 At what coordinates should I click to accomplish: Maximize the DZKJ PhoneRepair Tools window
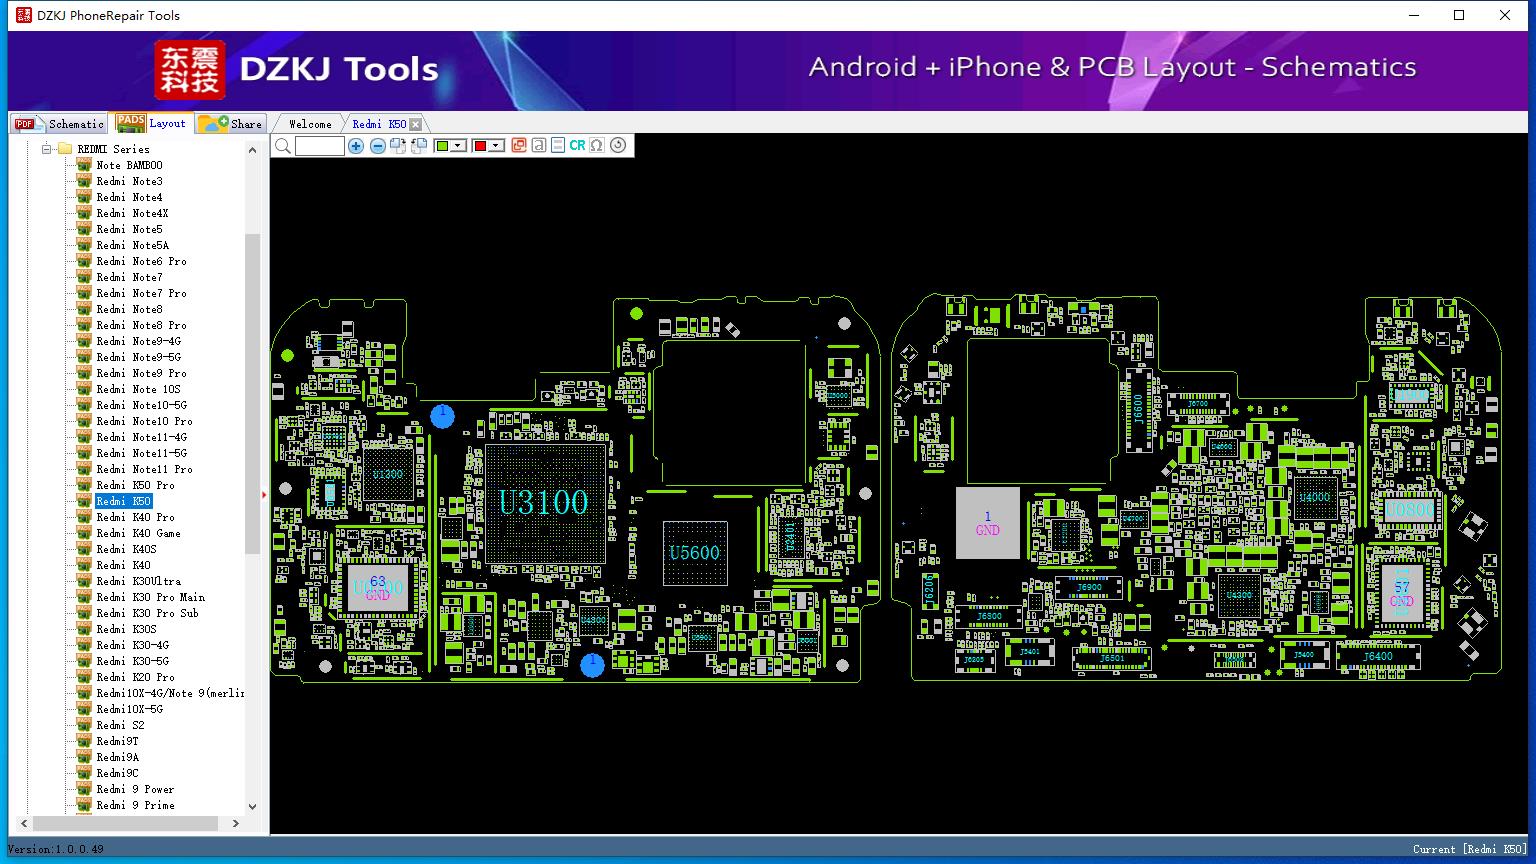click(1459, 15)
